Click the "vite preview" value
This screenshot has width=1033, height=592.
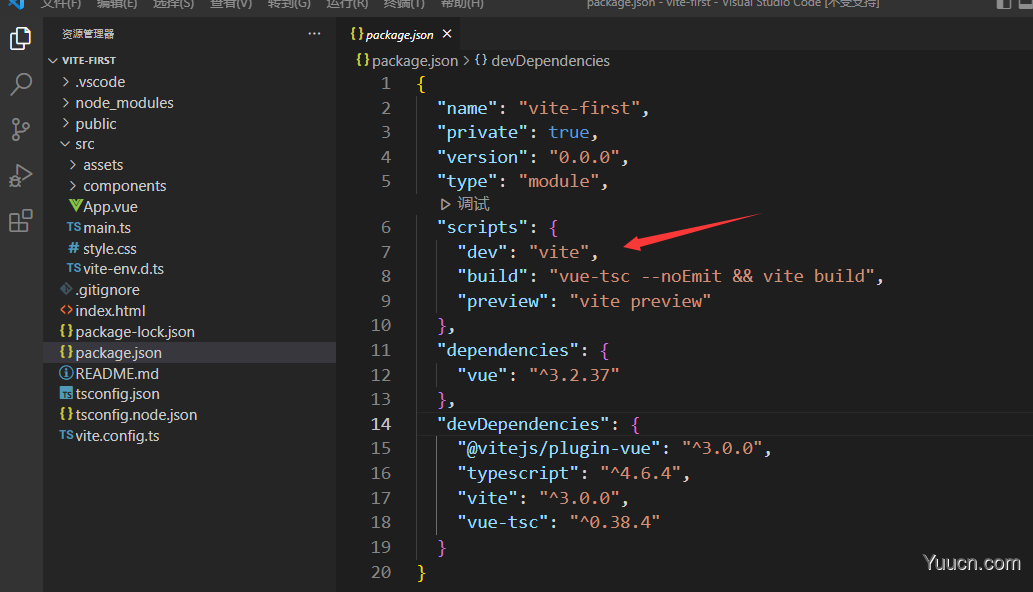(640, 302)
